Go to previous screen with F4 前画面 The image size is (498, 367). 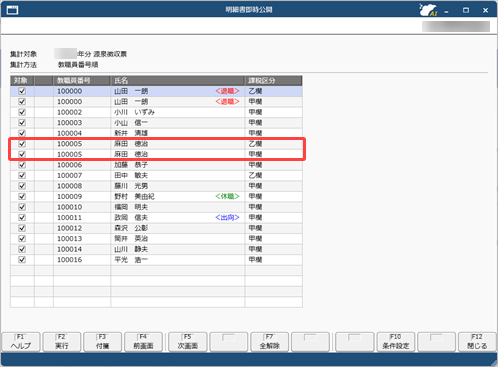click(x=143, y=342)
